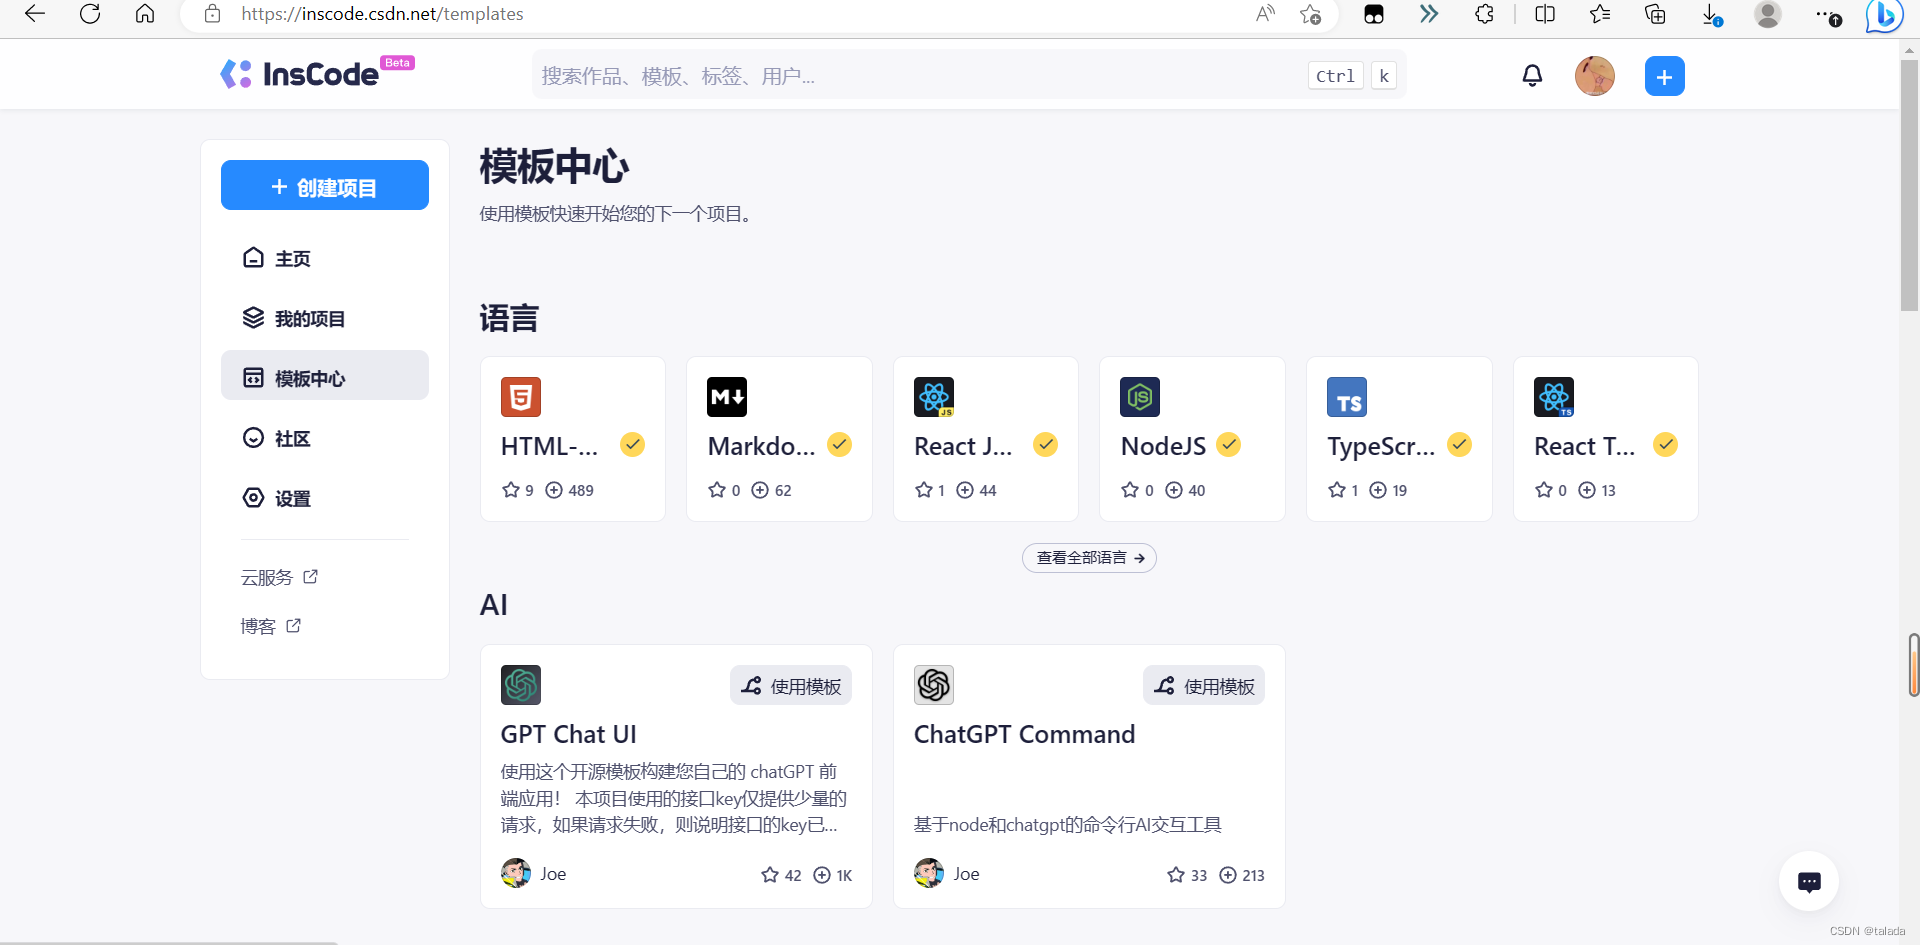Click the React TS template icon
1920x945 pixels.
coord(1554,397)
